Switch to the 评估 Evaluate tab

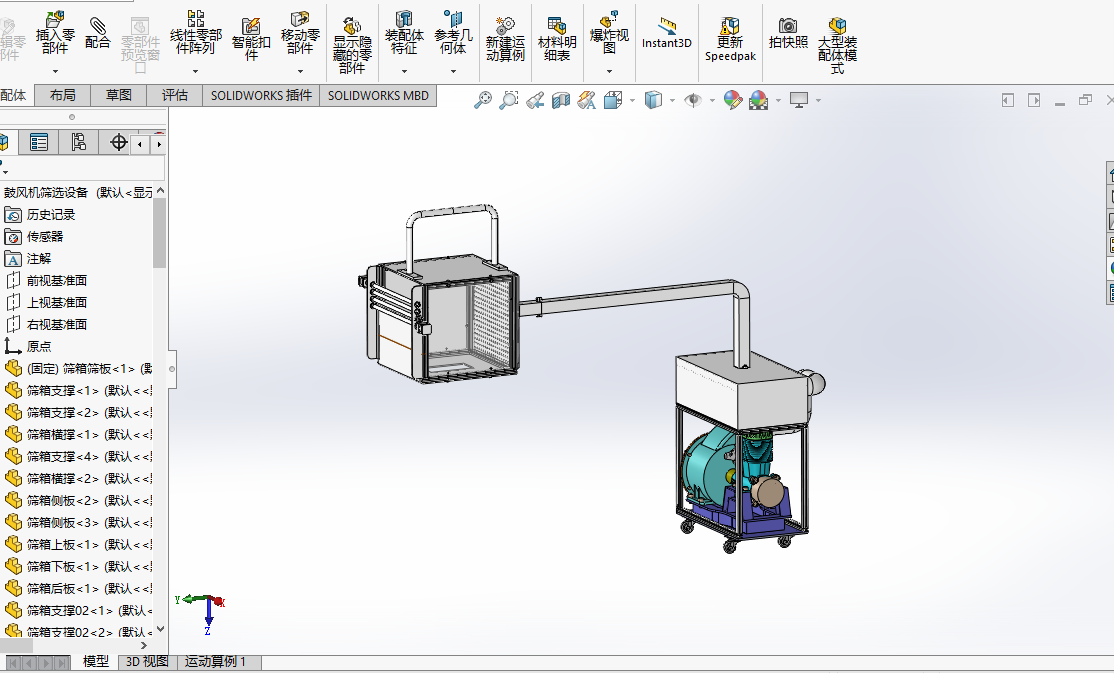175,95
